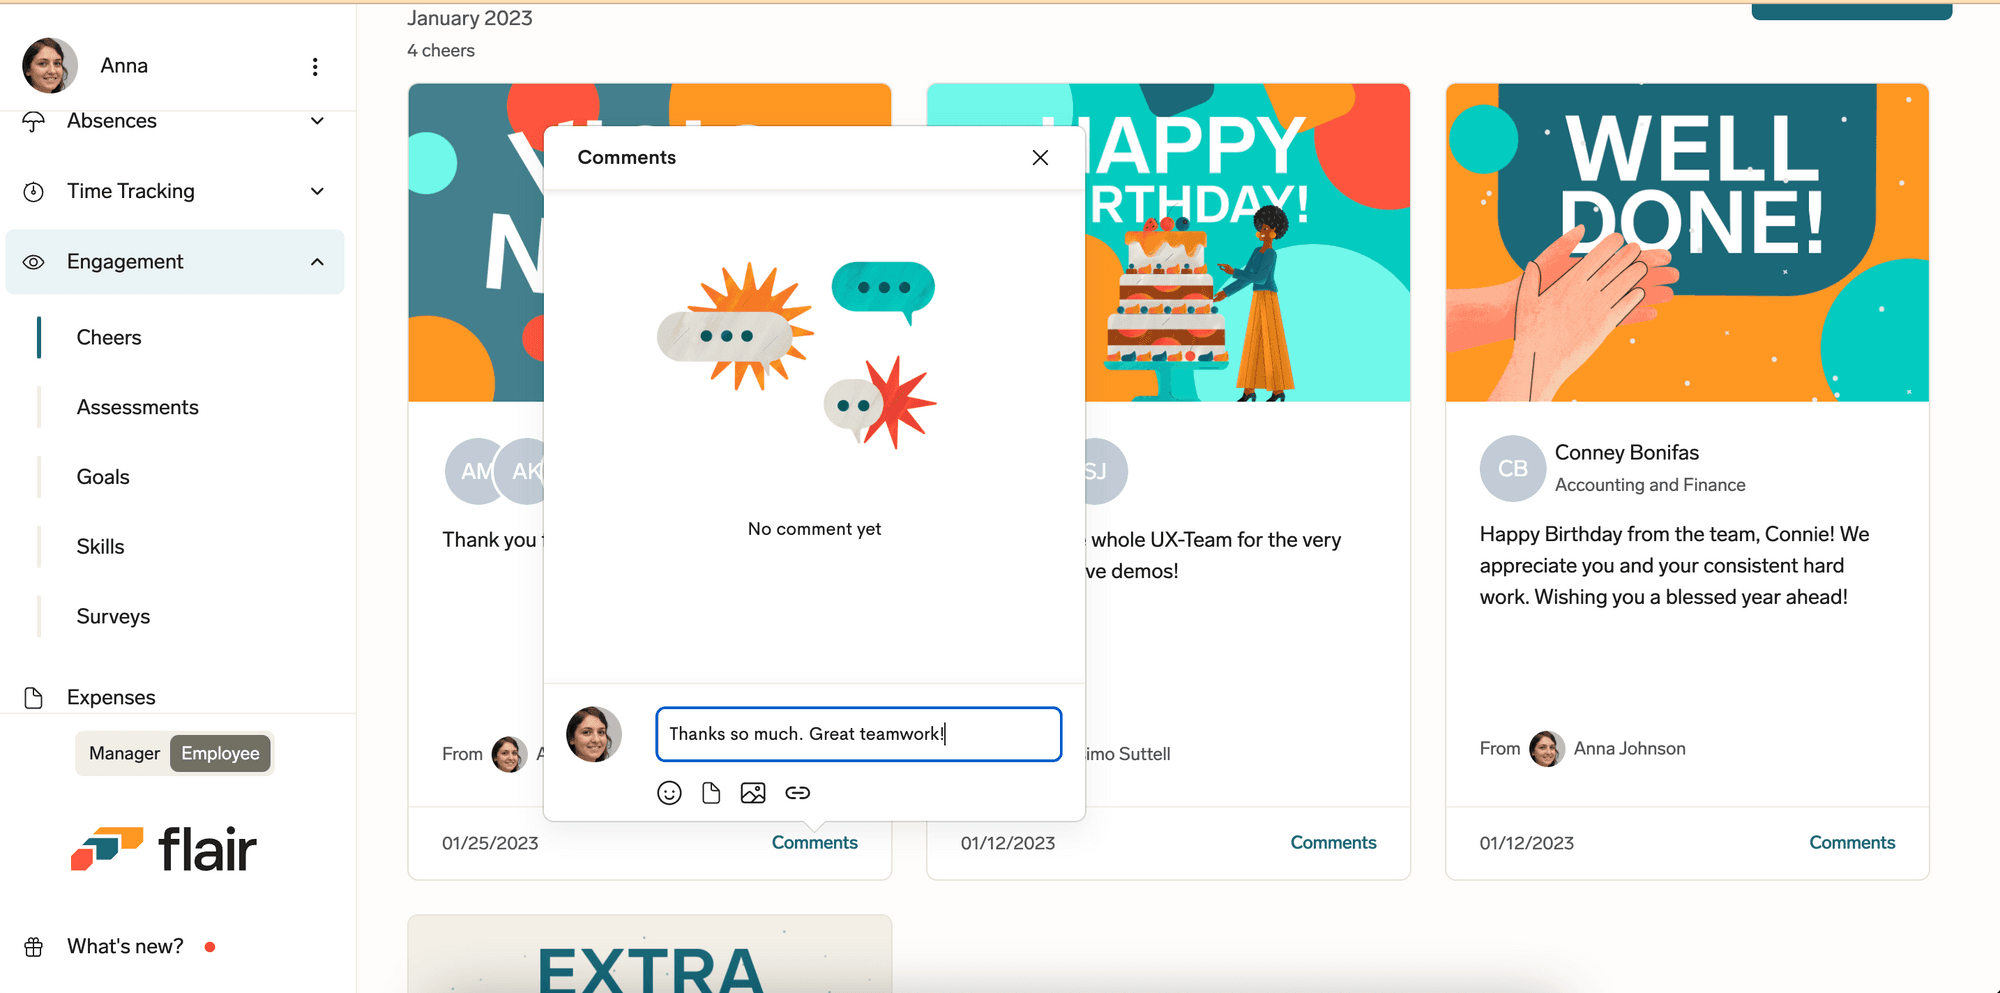Open the Assessments page

[x=138, y=407]
